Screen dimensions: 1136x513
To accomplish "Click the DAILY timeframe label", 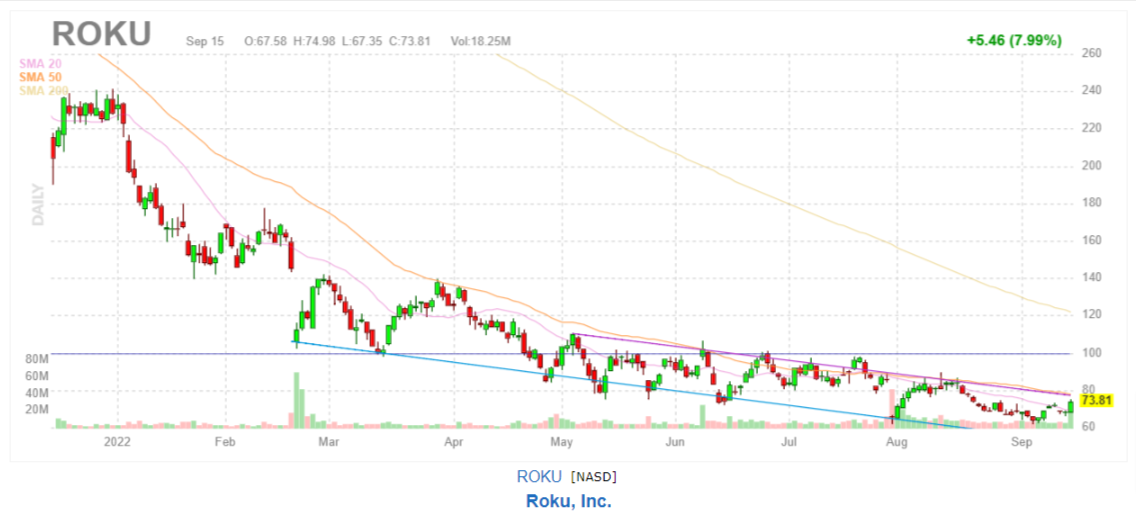I will click(38, 204).
